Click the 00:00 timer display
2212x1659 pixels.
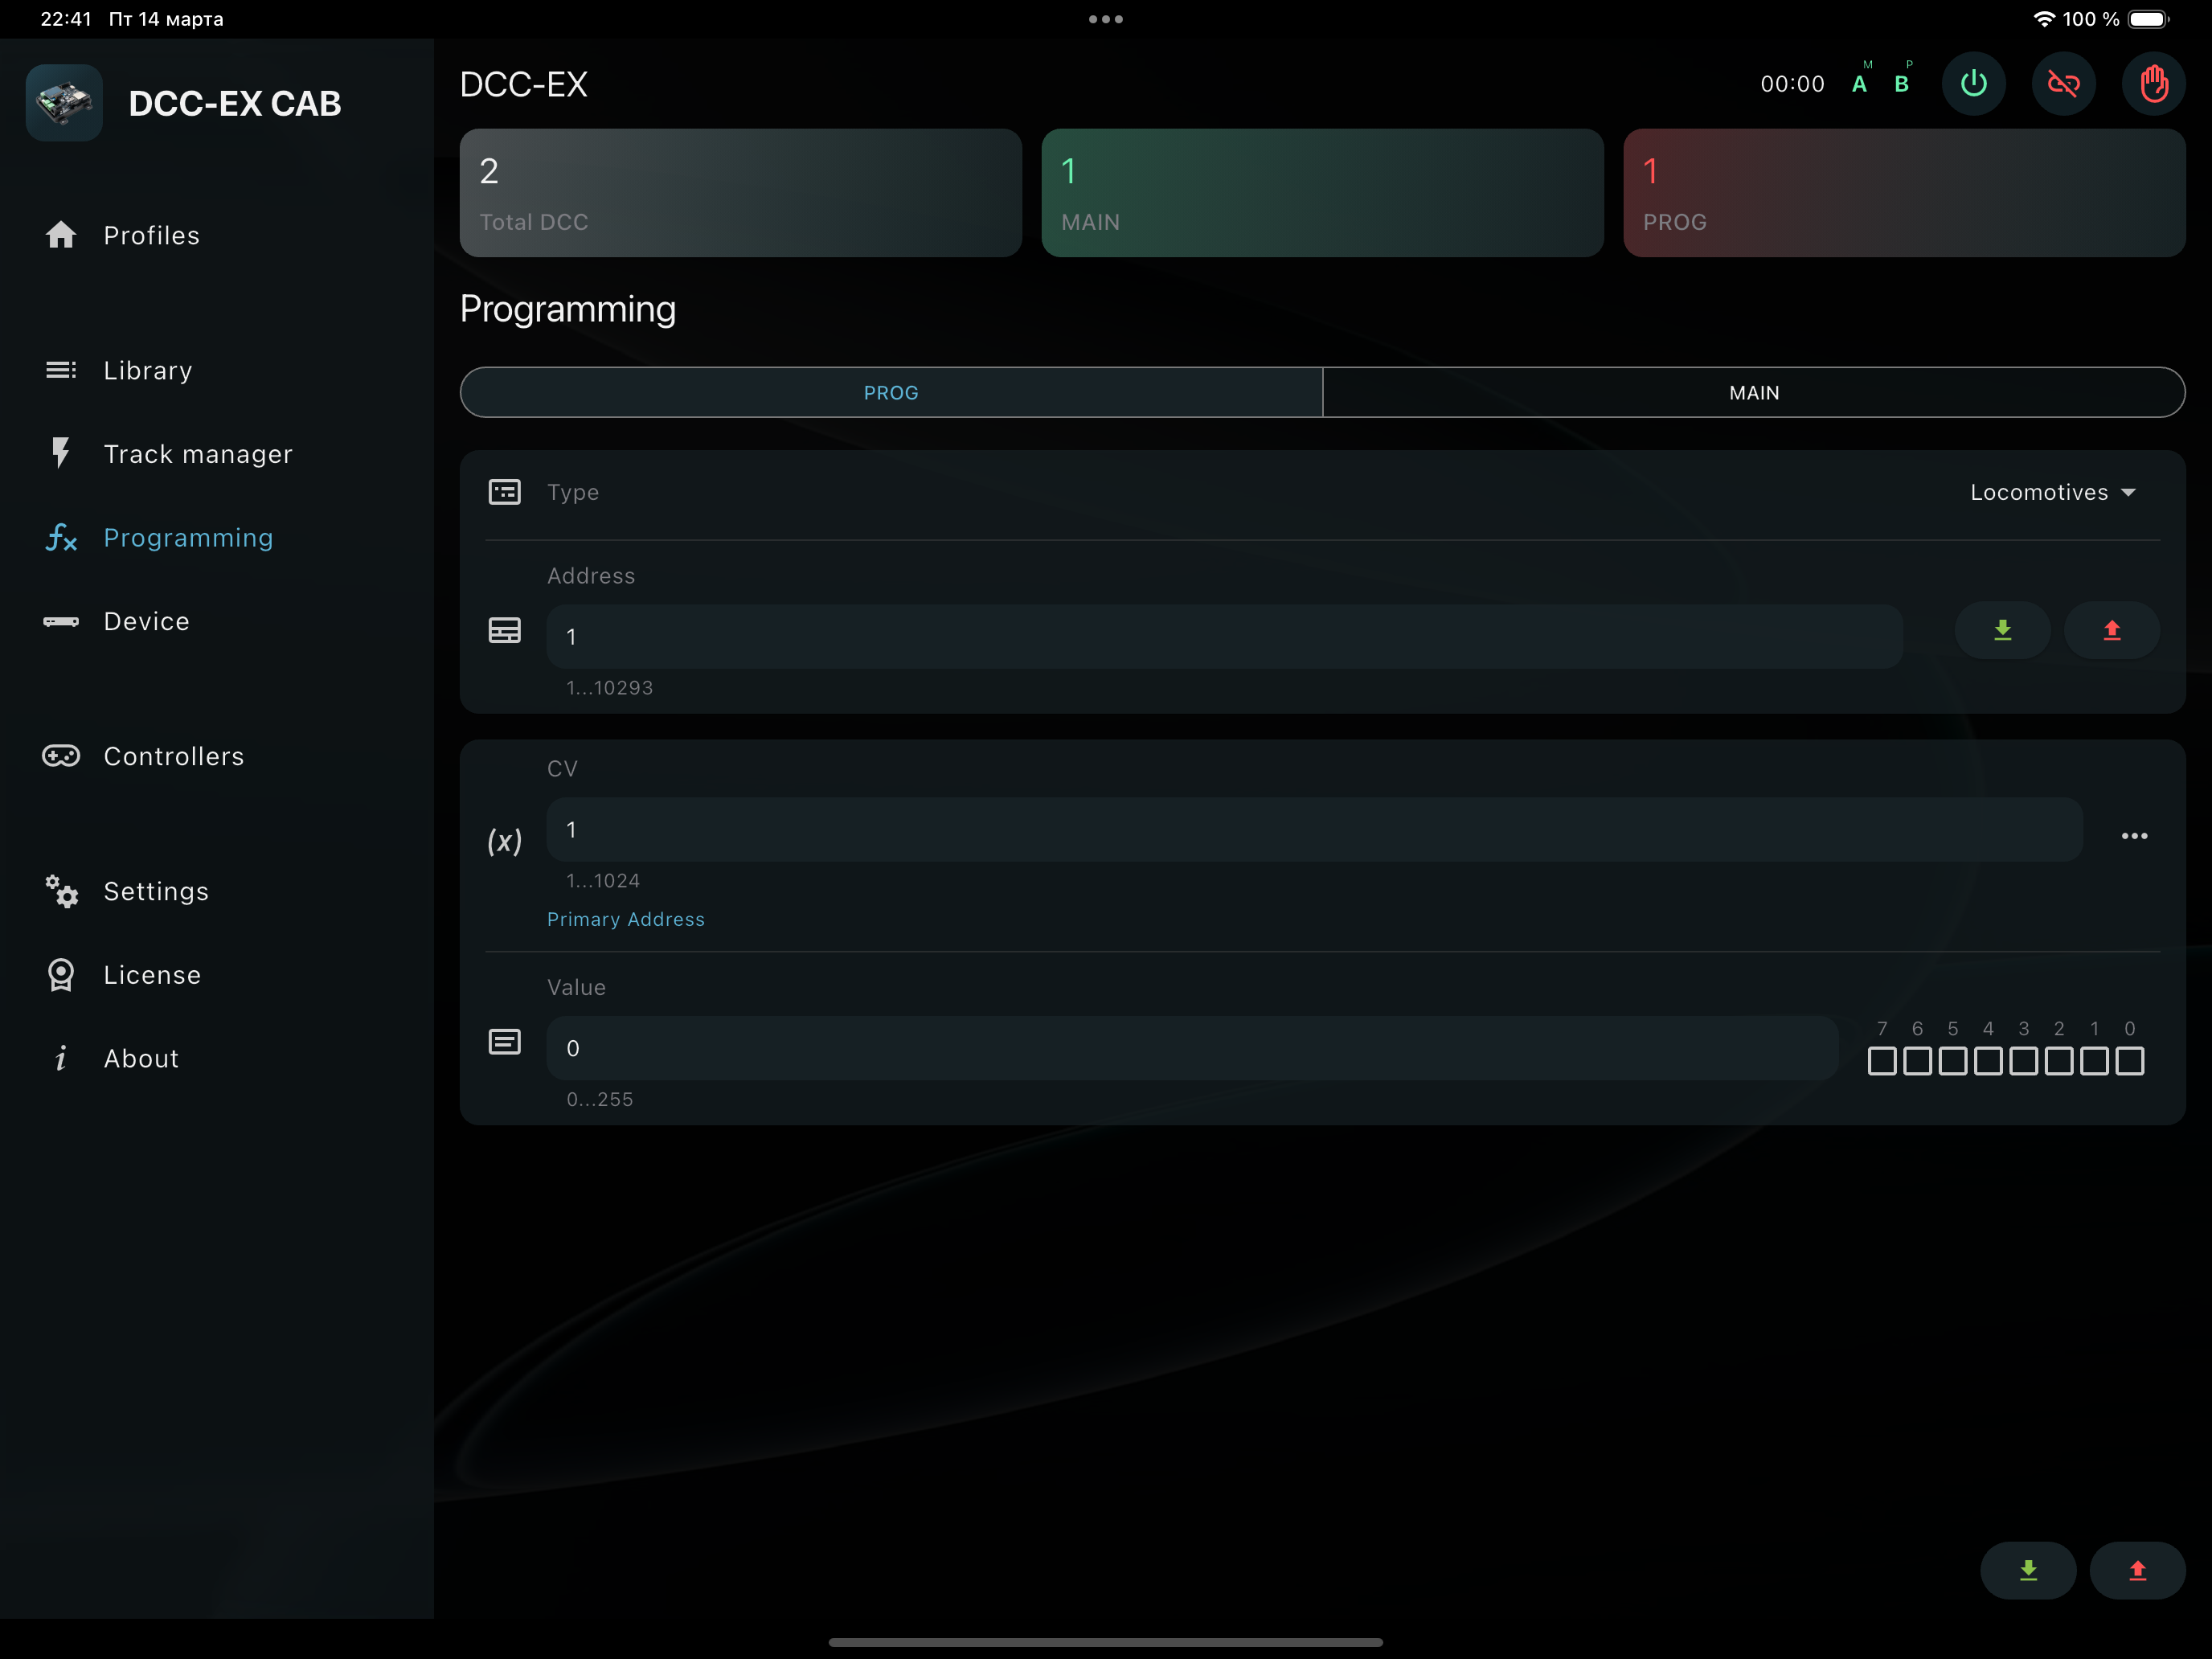(x=1792, y=84)
